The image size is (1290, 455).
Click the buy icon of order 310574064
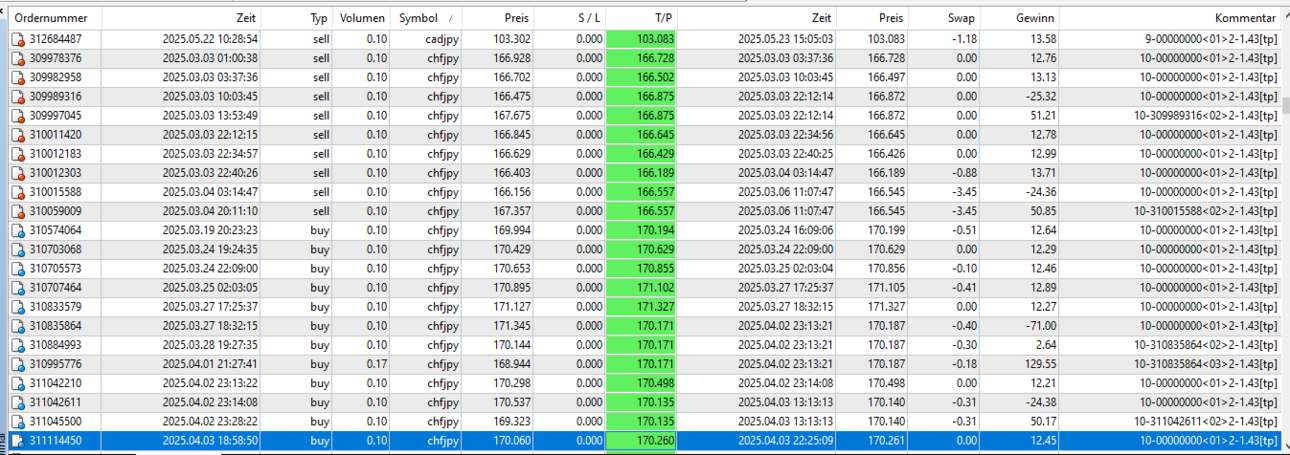[17, 230]
